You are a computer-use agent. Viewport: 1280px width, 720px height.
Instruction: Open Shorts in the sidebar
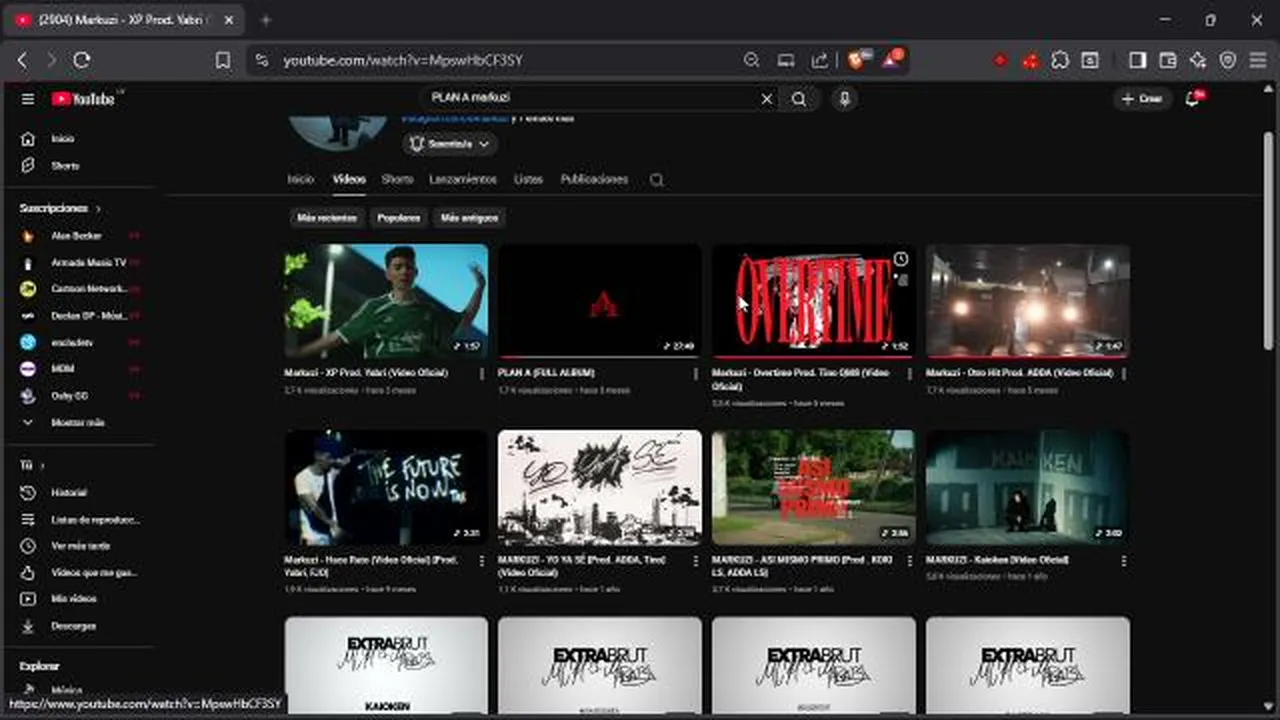click(x=62, y=166)
